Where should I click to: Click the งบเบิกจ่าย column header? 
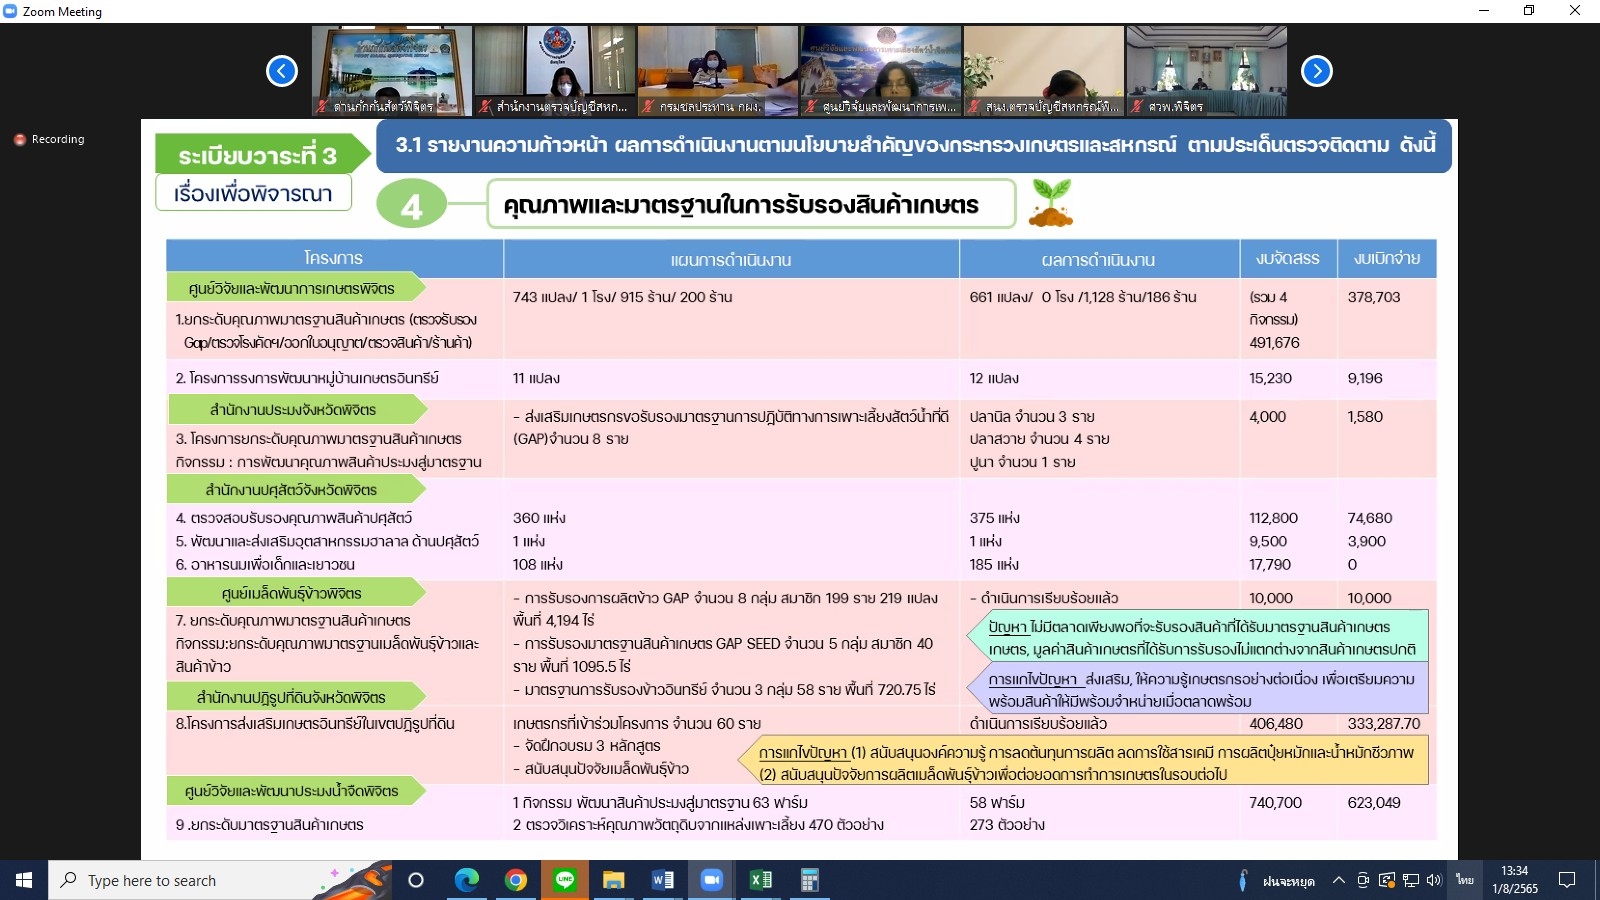(x=1387, y=258)
